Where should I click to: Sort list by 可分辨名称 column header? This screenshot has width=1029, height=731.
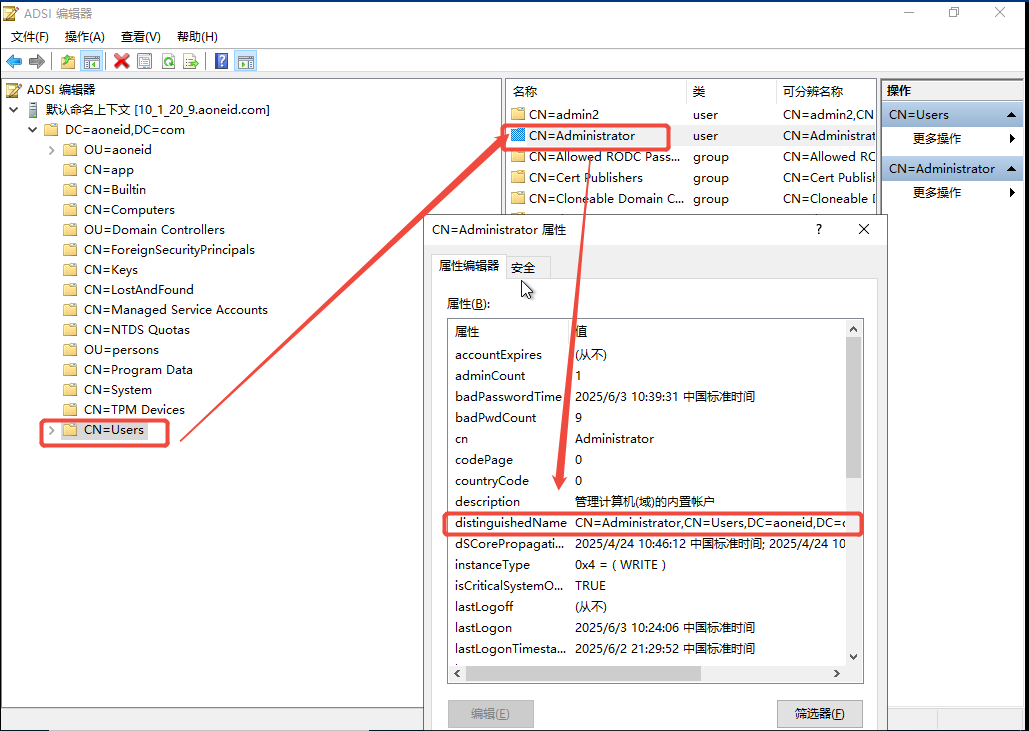826,91
